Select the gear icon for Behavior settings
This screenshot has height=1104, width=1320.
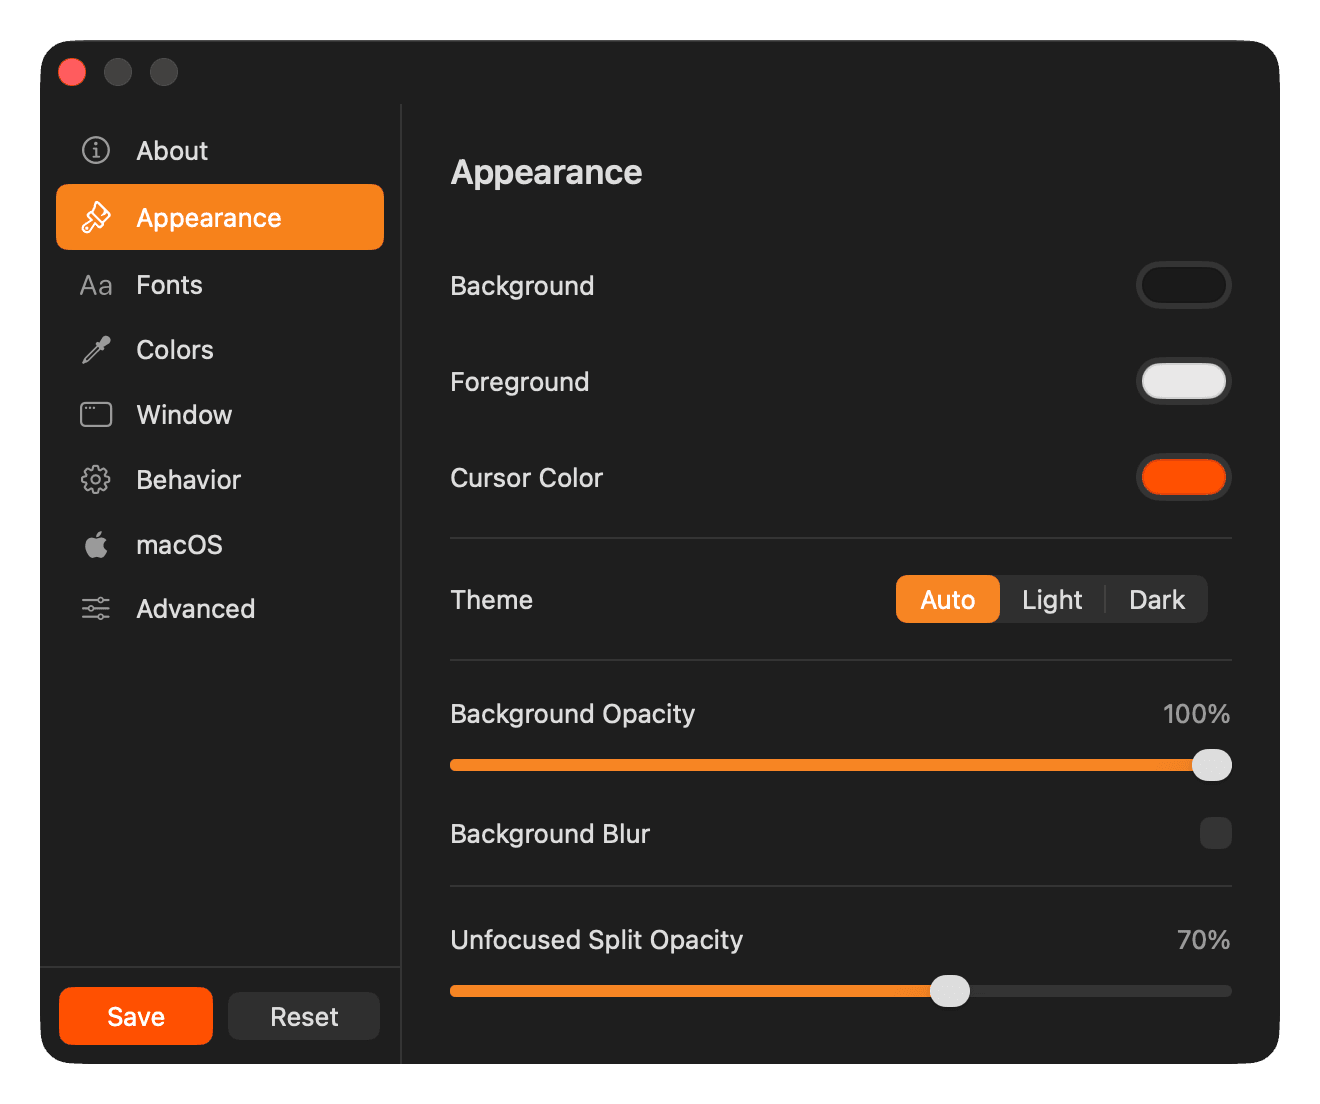[95, 479]
